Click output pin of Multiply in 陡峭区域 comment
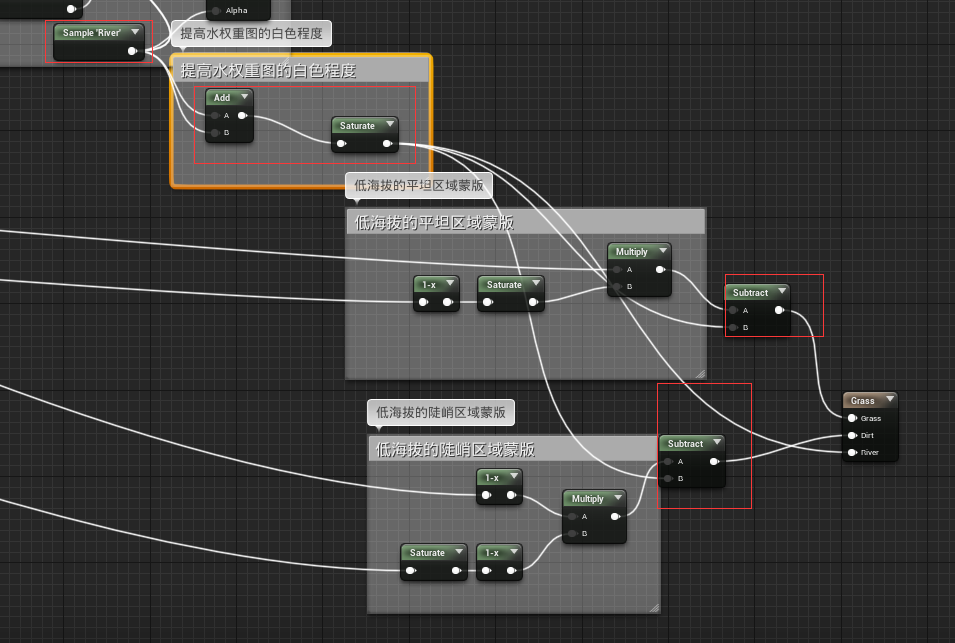 616,516
